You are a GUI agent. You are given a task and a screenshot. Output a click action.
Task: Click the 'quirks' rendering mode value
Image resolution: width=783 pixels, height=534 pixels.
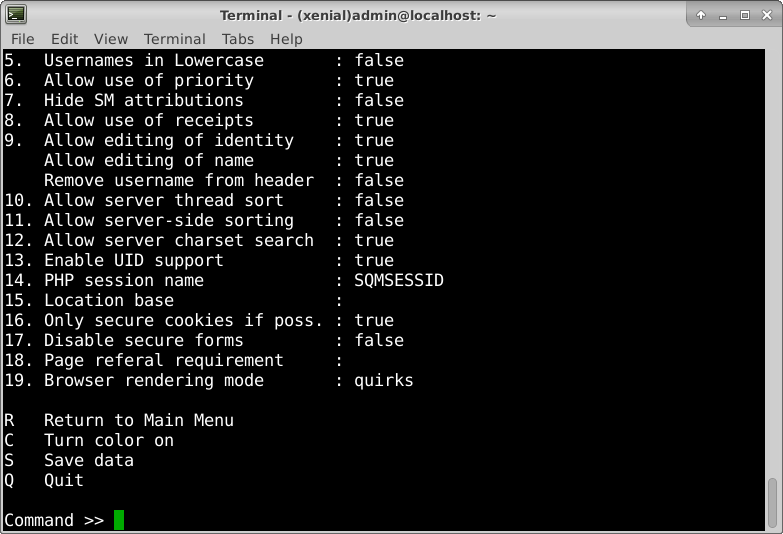(x=383, y=380)
